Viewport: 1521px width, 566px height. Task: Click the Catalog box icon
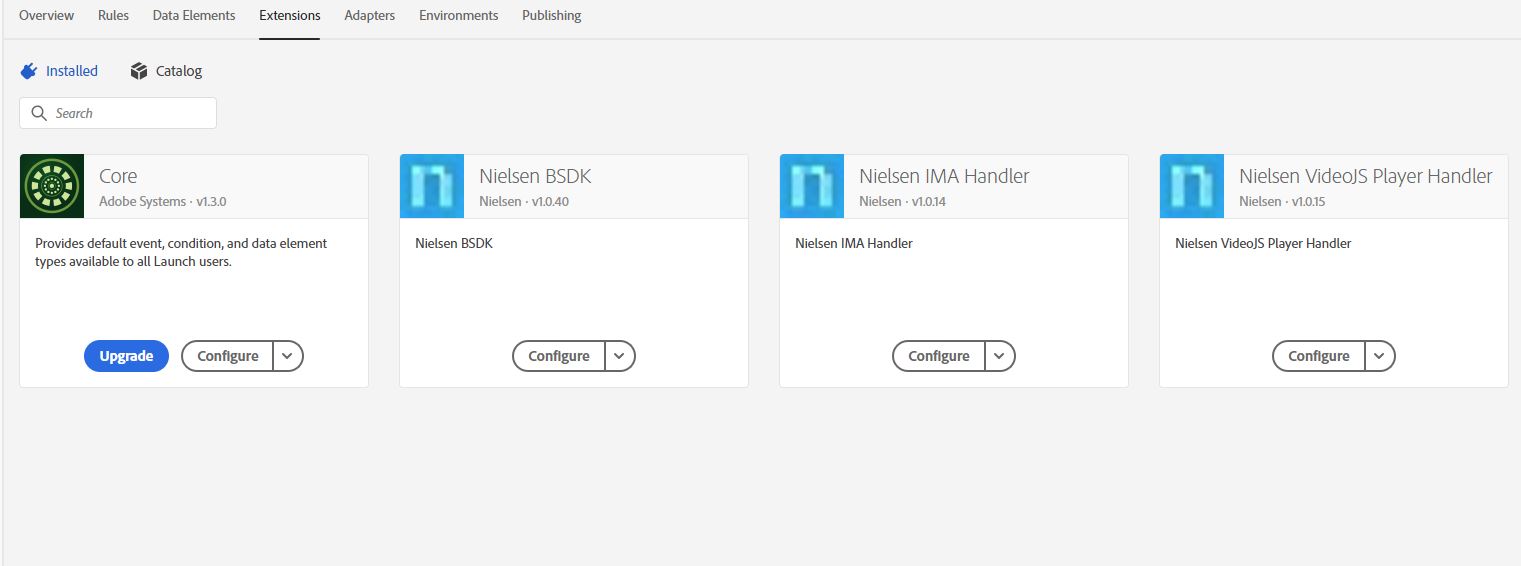click(139, 71)
